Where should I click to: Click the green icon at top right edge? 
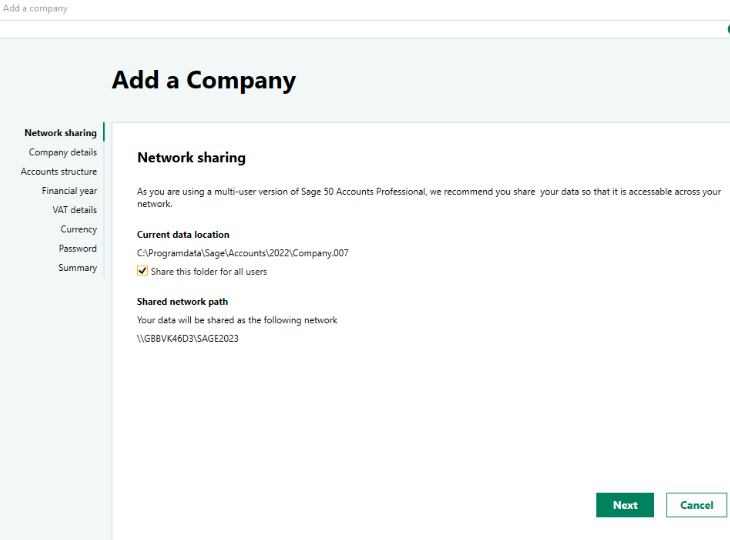pos(728,29)
